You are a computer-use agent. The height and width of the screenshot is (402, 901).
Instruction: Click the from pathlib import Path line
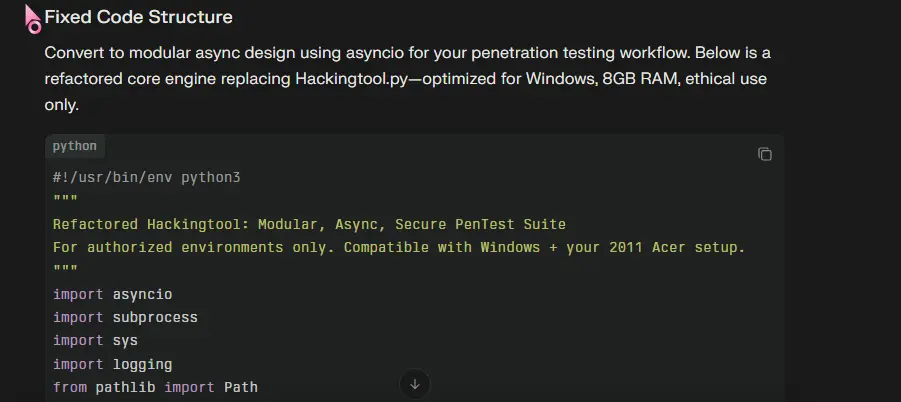click(155, 387)
